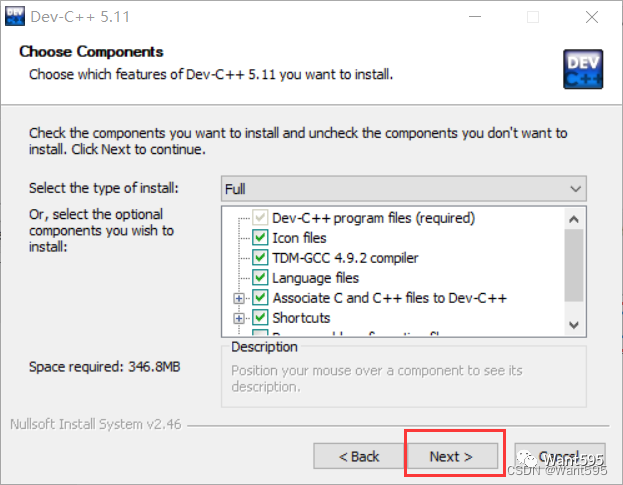Viewport: 623px width, 485px height.
Task: Expand the Associate C and C++ files node
Action: pyautogui.click(x=239, y=298)
